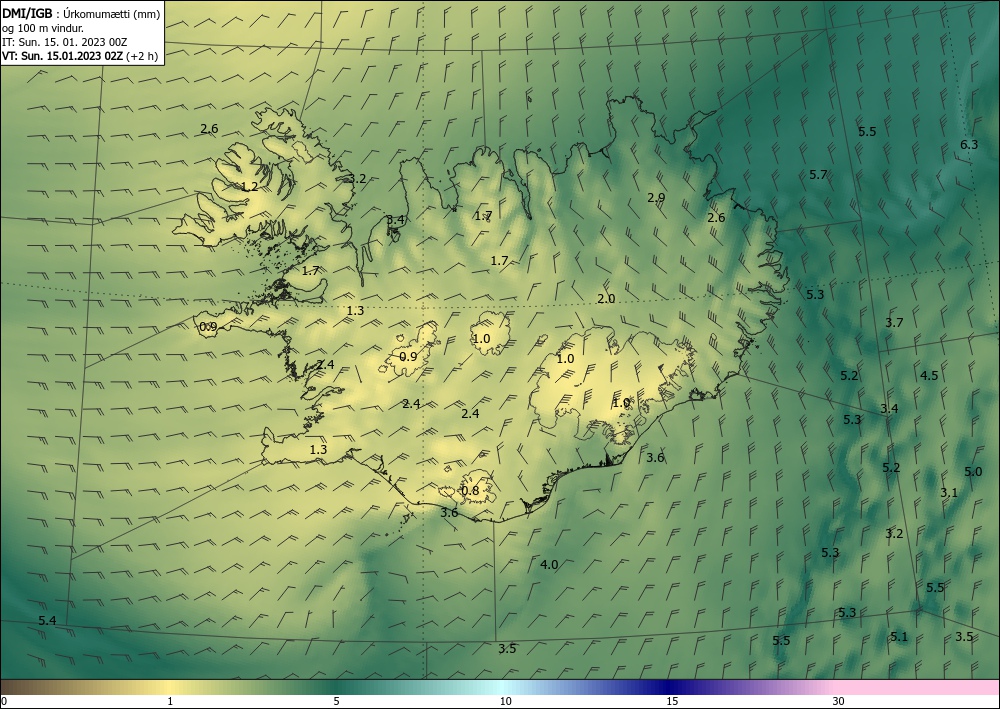The image size is (1000, 709).
Task: Click the 2.9 precipitable water value
Action: (656, 198)
